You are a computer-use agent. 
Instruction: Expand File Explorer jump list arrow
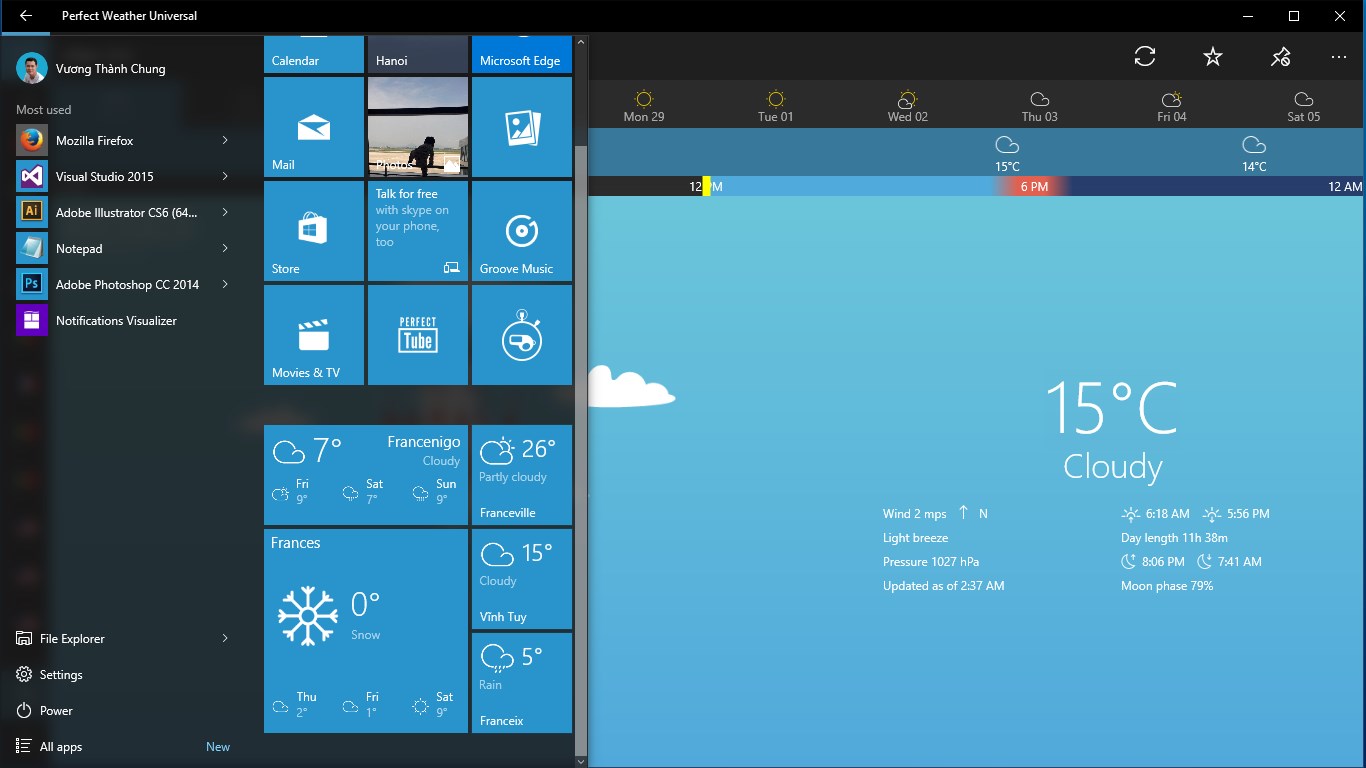(225, 638)
